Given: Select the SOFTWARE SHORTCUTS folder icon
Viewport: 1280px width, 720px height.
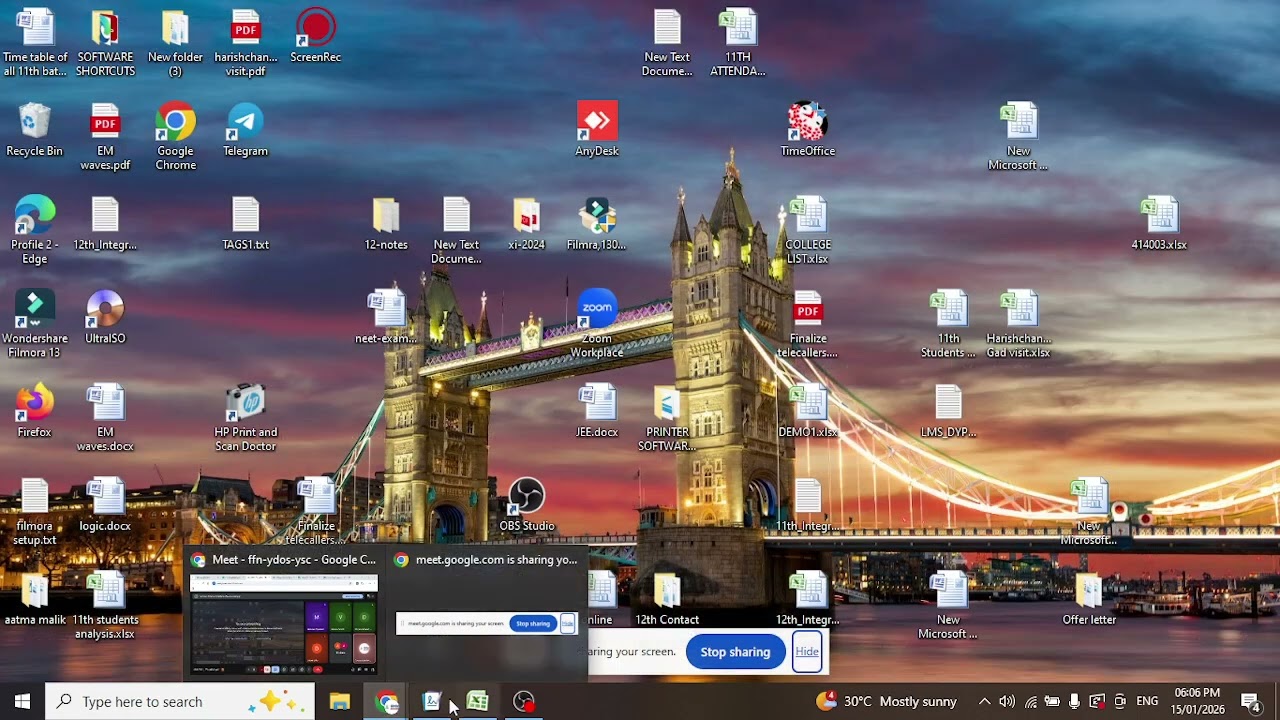Looking at the screenshot, I should 105,44.
